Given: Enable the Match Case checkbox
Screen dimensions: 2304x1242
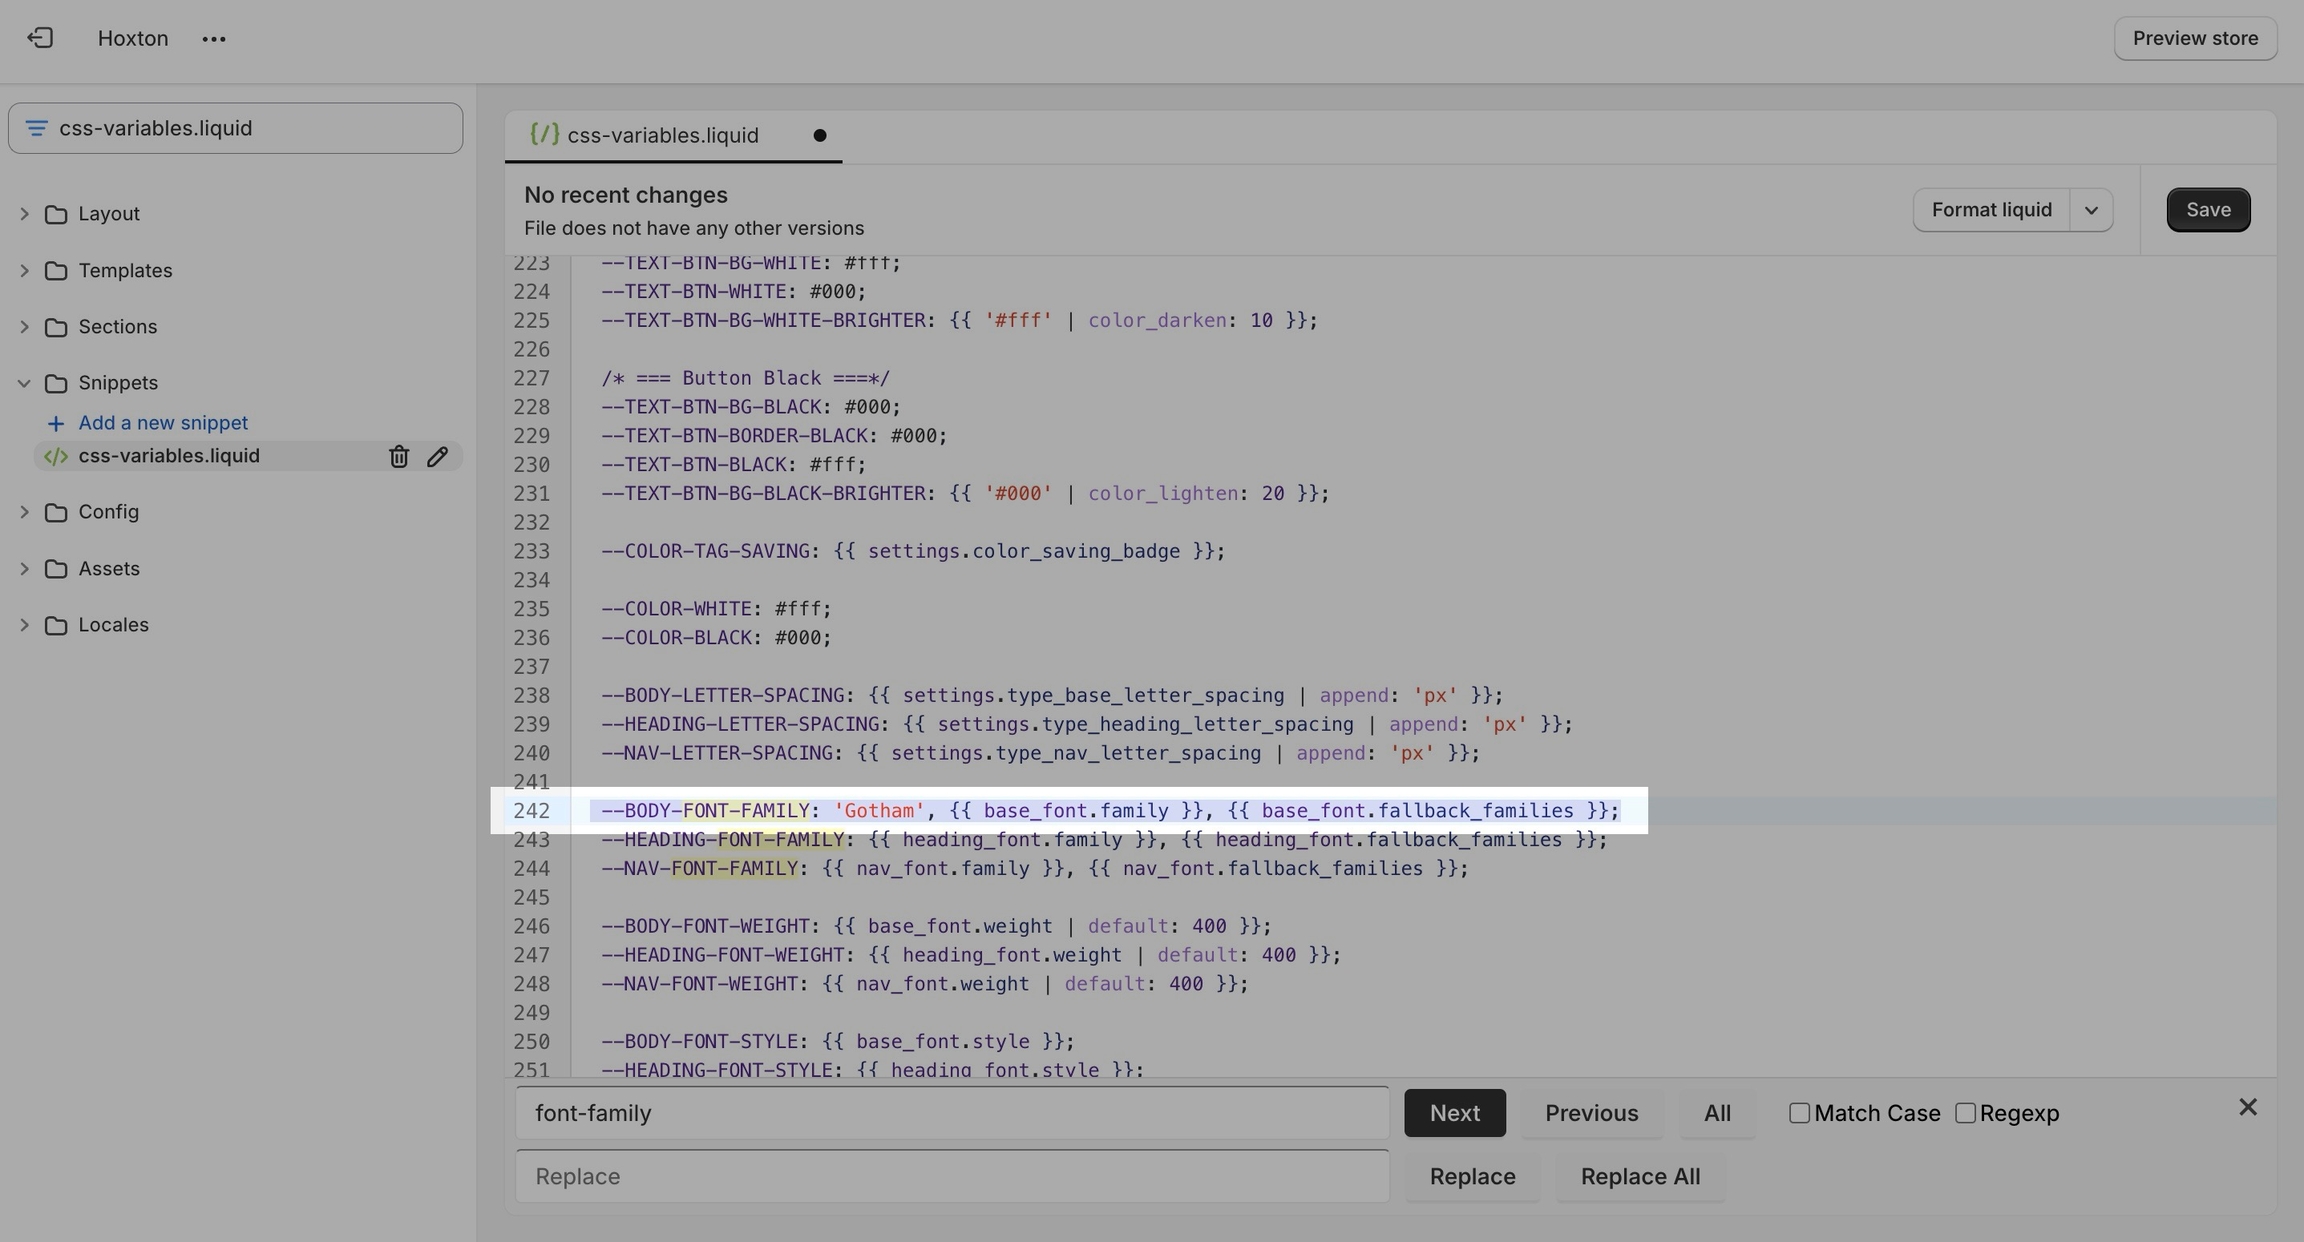Looking at the screenshot, I should [x=1799, y=1113].
